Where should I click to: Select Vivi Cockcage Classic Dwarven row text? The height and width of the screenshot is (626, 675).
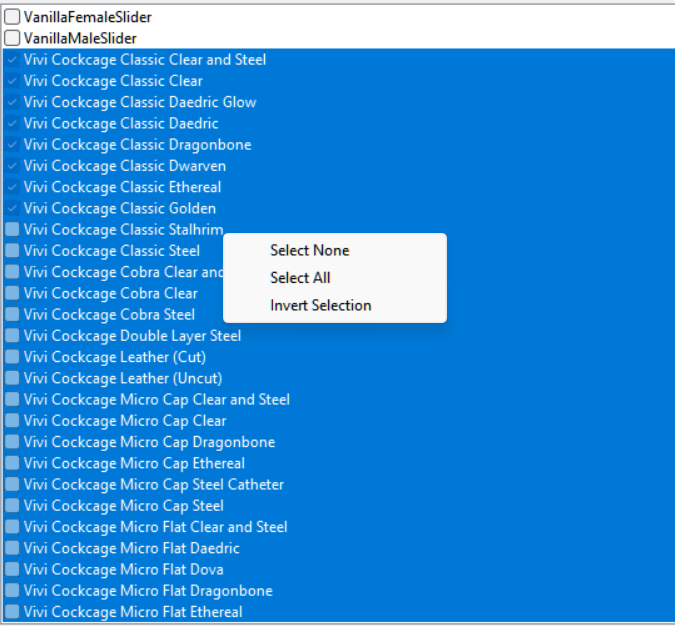(125, 166)
